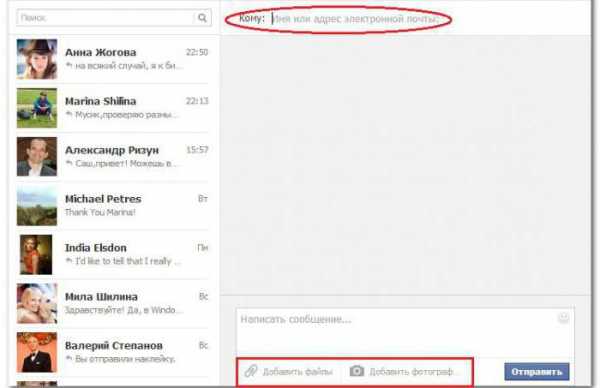Open Marina Shilina message preview
The image size is (600, 388).
122,114
